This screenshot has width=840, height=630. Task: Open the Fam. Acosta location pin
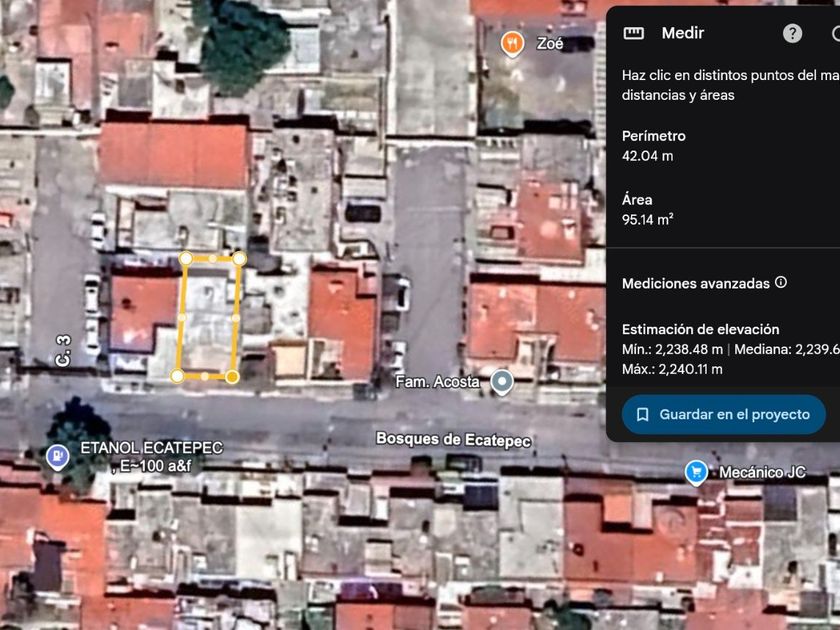coord(502,382)
